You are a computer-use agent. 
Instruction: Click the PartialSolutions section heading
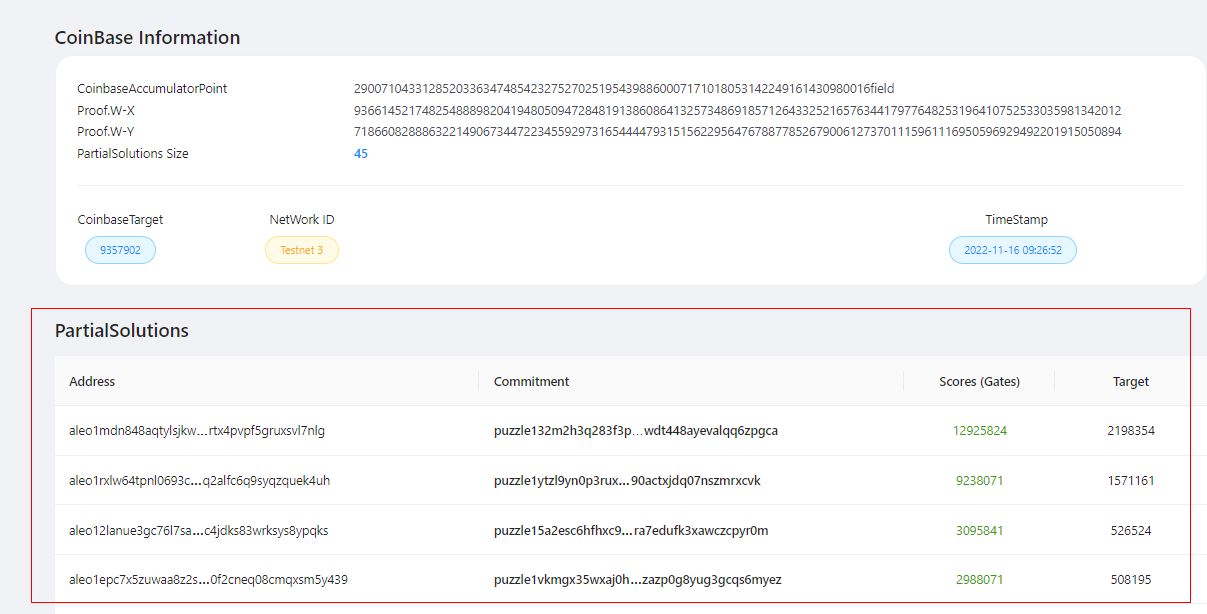point(122,330)
